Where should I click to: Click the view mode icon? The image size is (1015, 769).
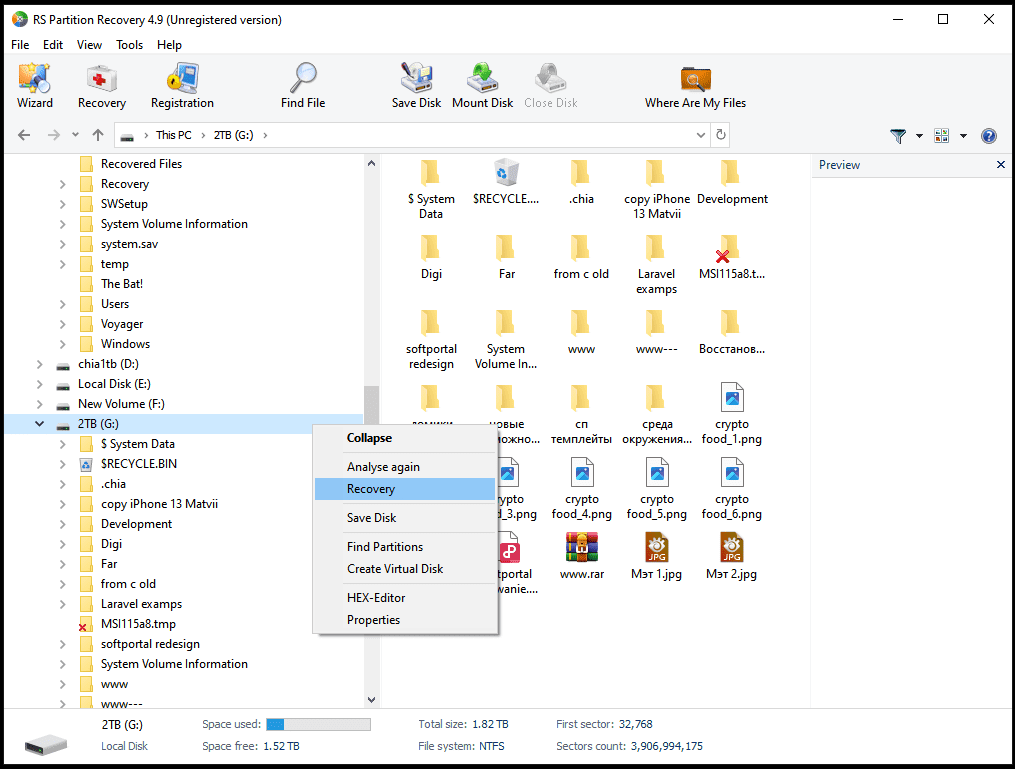pos(941,136)
